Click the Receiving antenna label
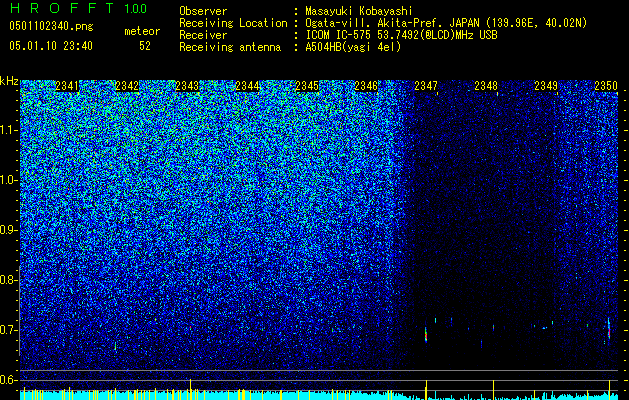The image size is (629, 400). (x=230, y=47)
